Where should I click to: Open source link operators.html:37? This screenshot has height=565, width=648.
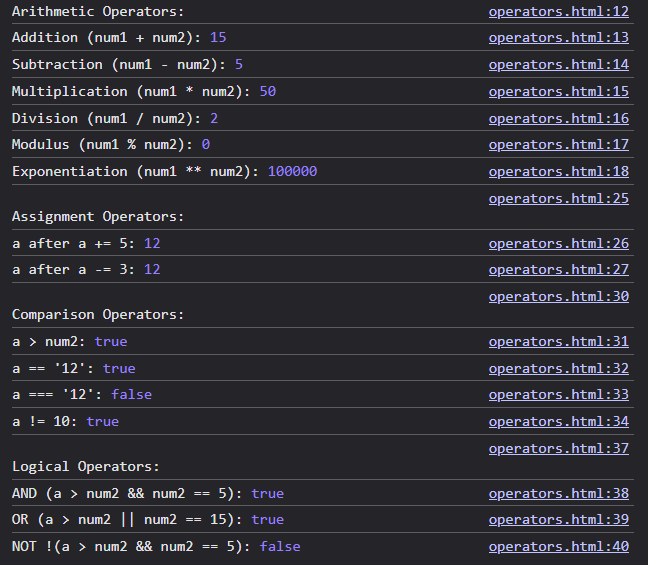click(x=559, y=448)
